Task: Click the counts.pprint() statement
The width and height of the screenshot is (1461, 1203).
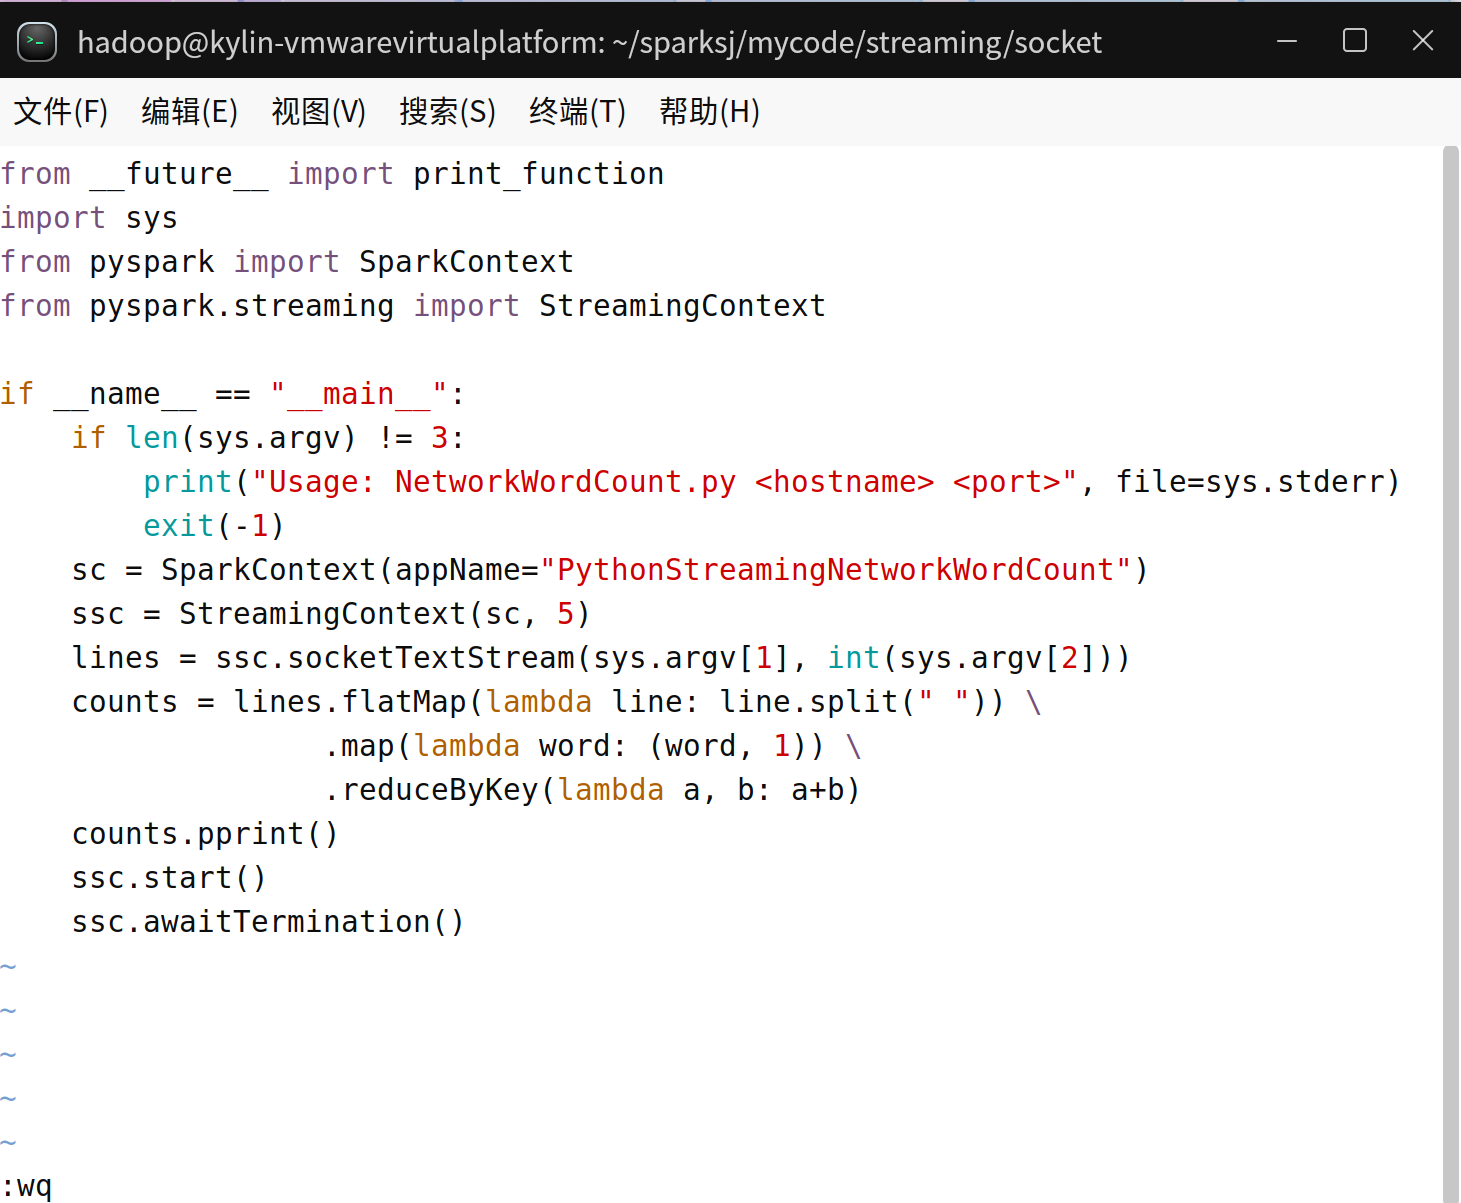Action: (204, 833)
